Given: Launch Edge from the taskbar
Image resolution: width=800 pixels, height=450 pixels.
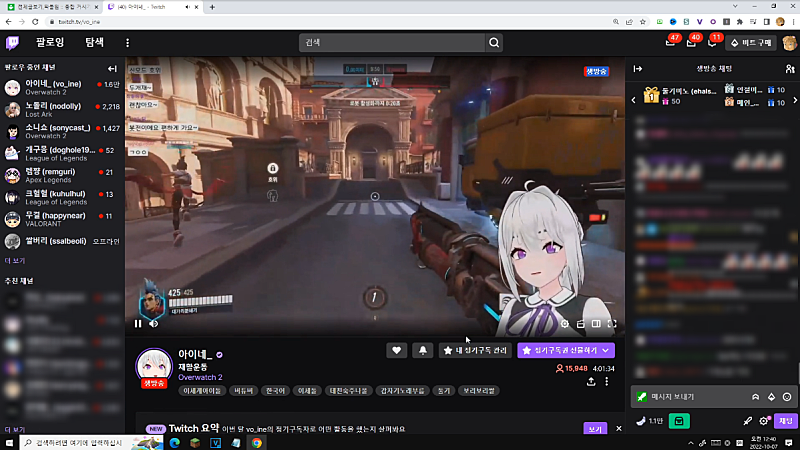Looking at the screenshot, I should tap(174, 443).
